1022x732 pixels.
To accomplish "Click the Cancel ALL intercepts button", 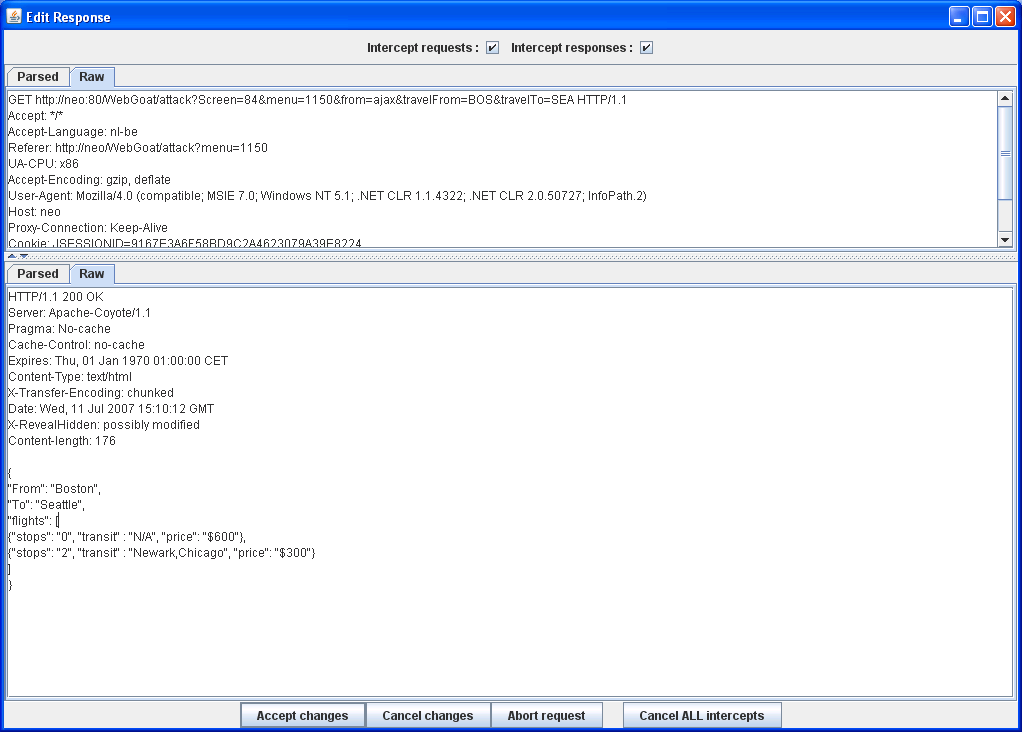I will [701, 716].
